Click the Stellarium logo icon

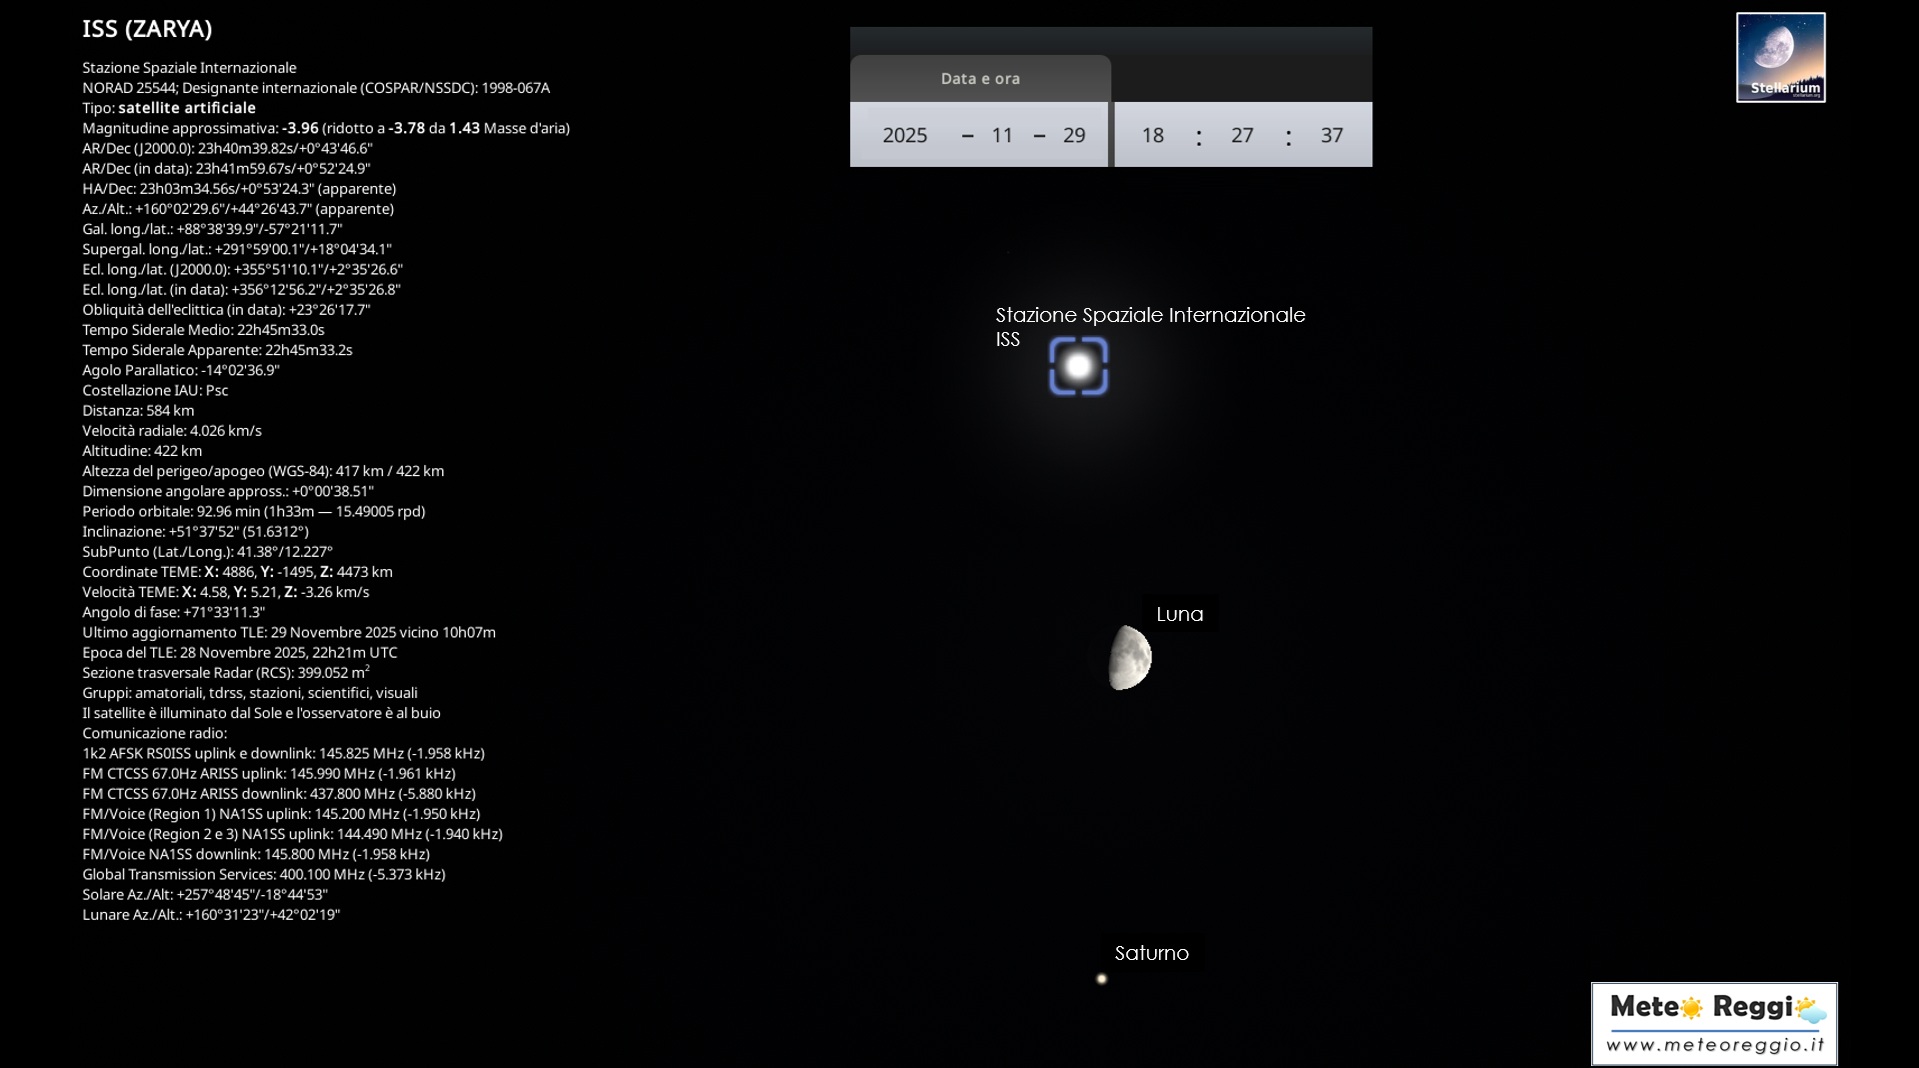1780,57
